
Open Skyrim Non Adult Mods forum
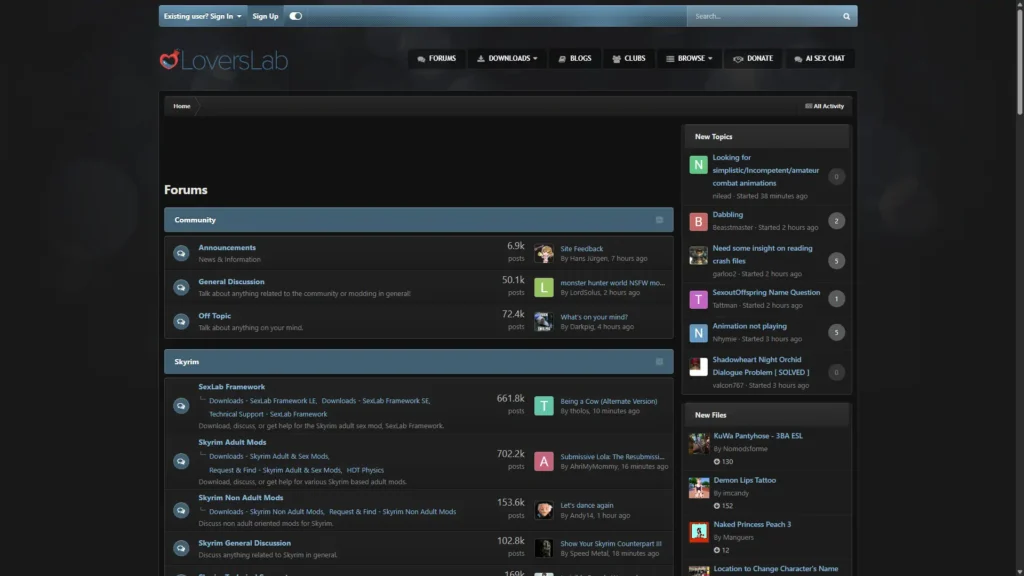(241, 498)
